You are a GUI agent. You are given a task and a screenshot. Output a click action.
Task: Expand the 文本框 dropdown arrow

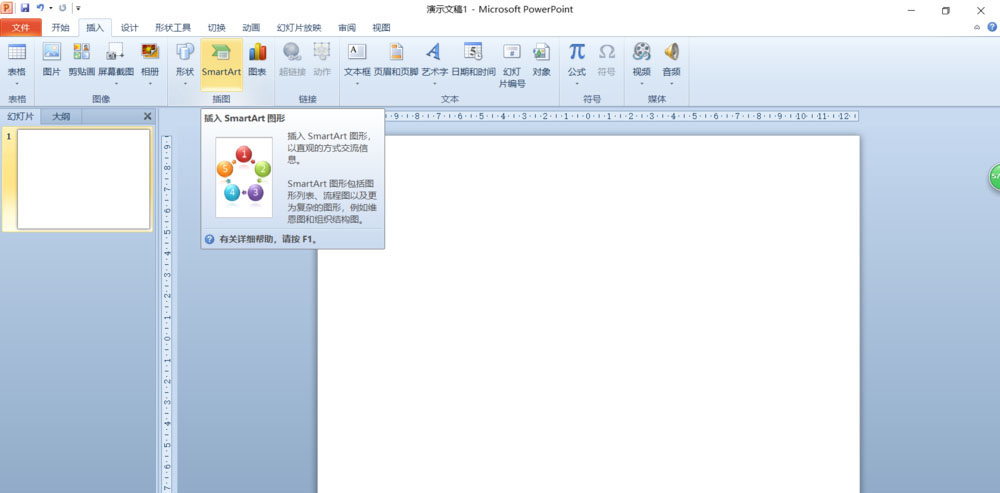(357, 84)
